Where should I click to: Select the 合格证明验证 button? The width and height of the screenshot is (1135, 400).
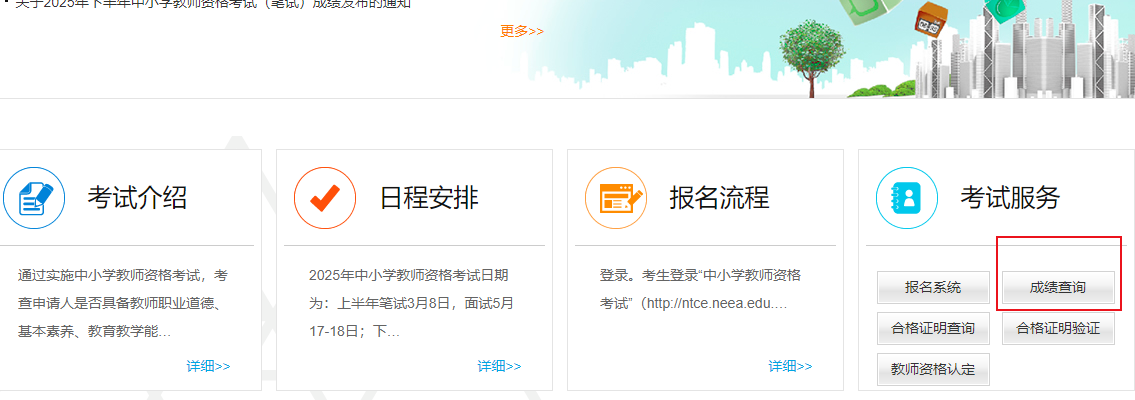(x=1058, y=328)
